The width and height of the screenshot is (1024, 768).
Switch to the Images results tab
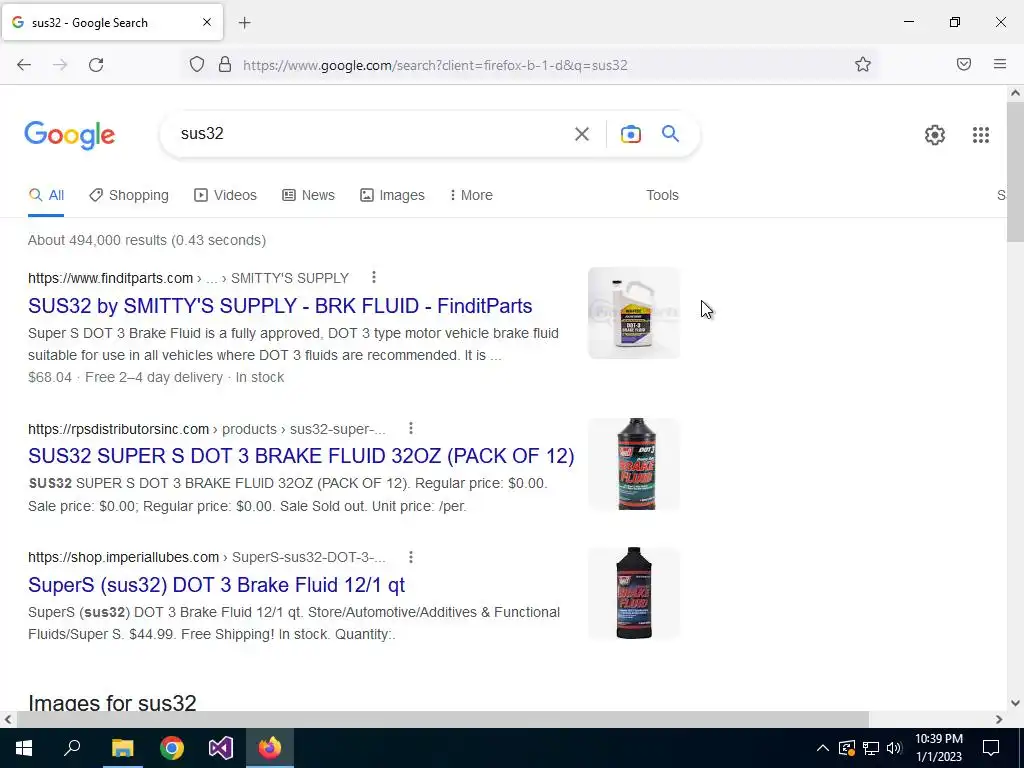point(392,195)
